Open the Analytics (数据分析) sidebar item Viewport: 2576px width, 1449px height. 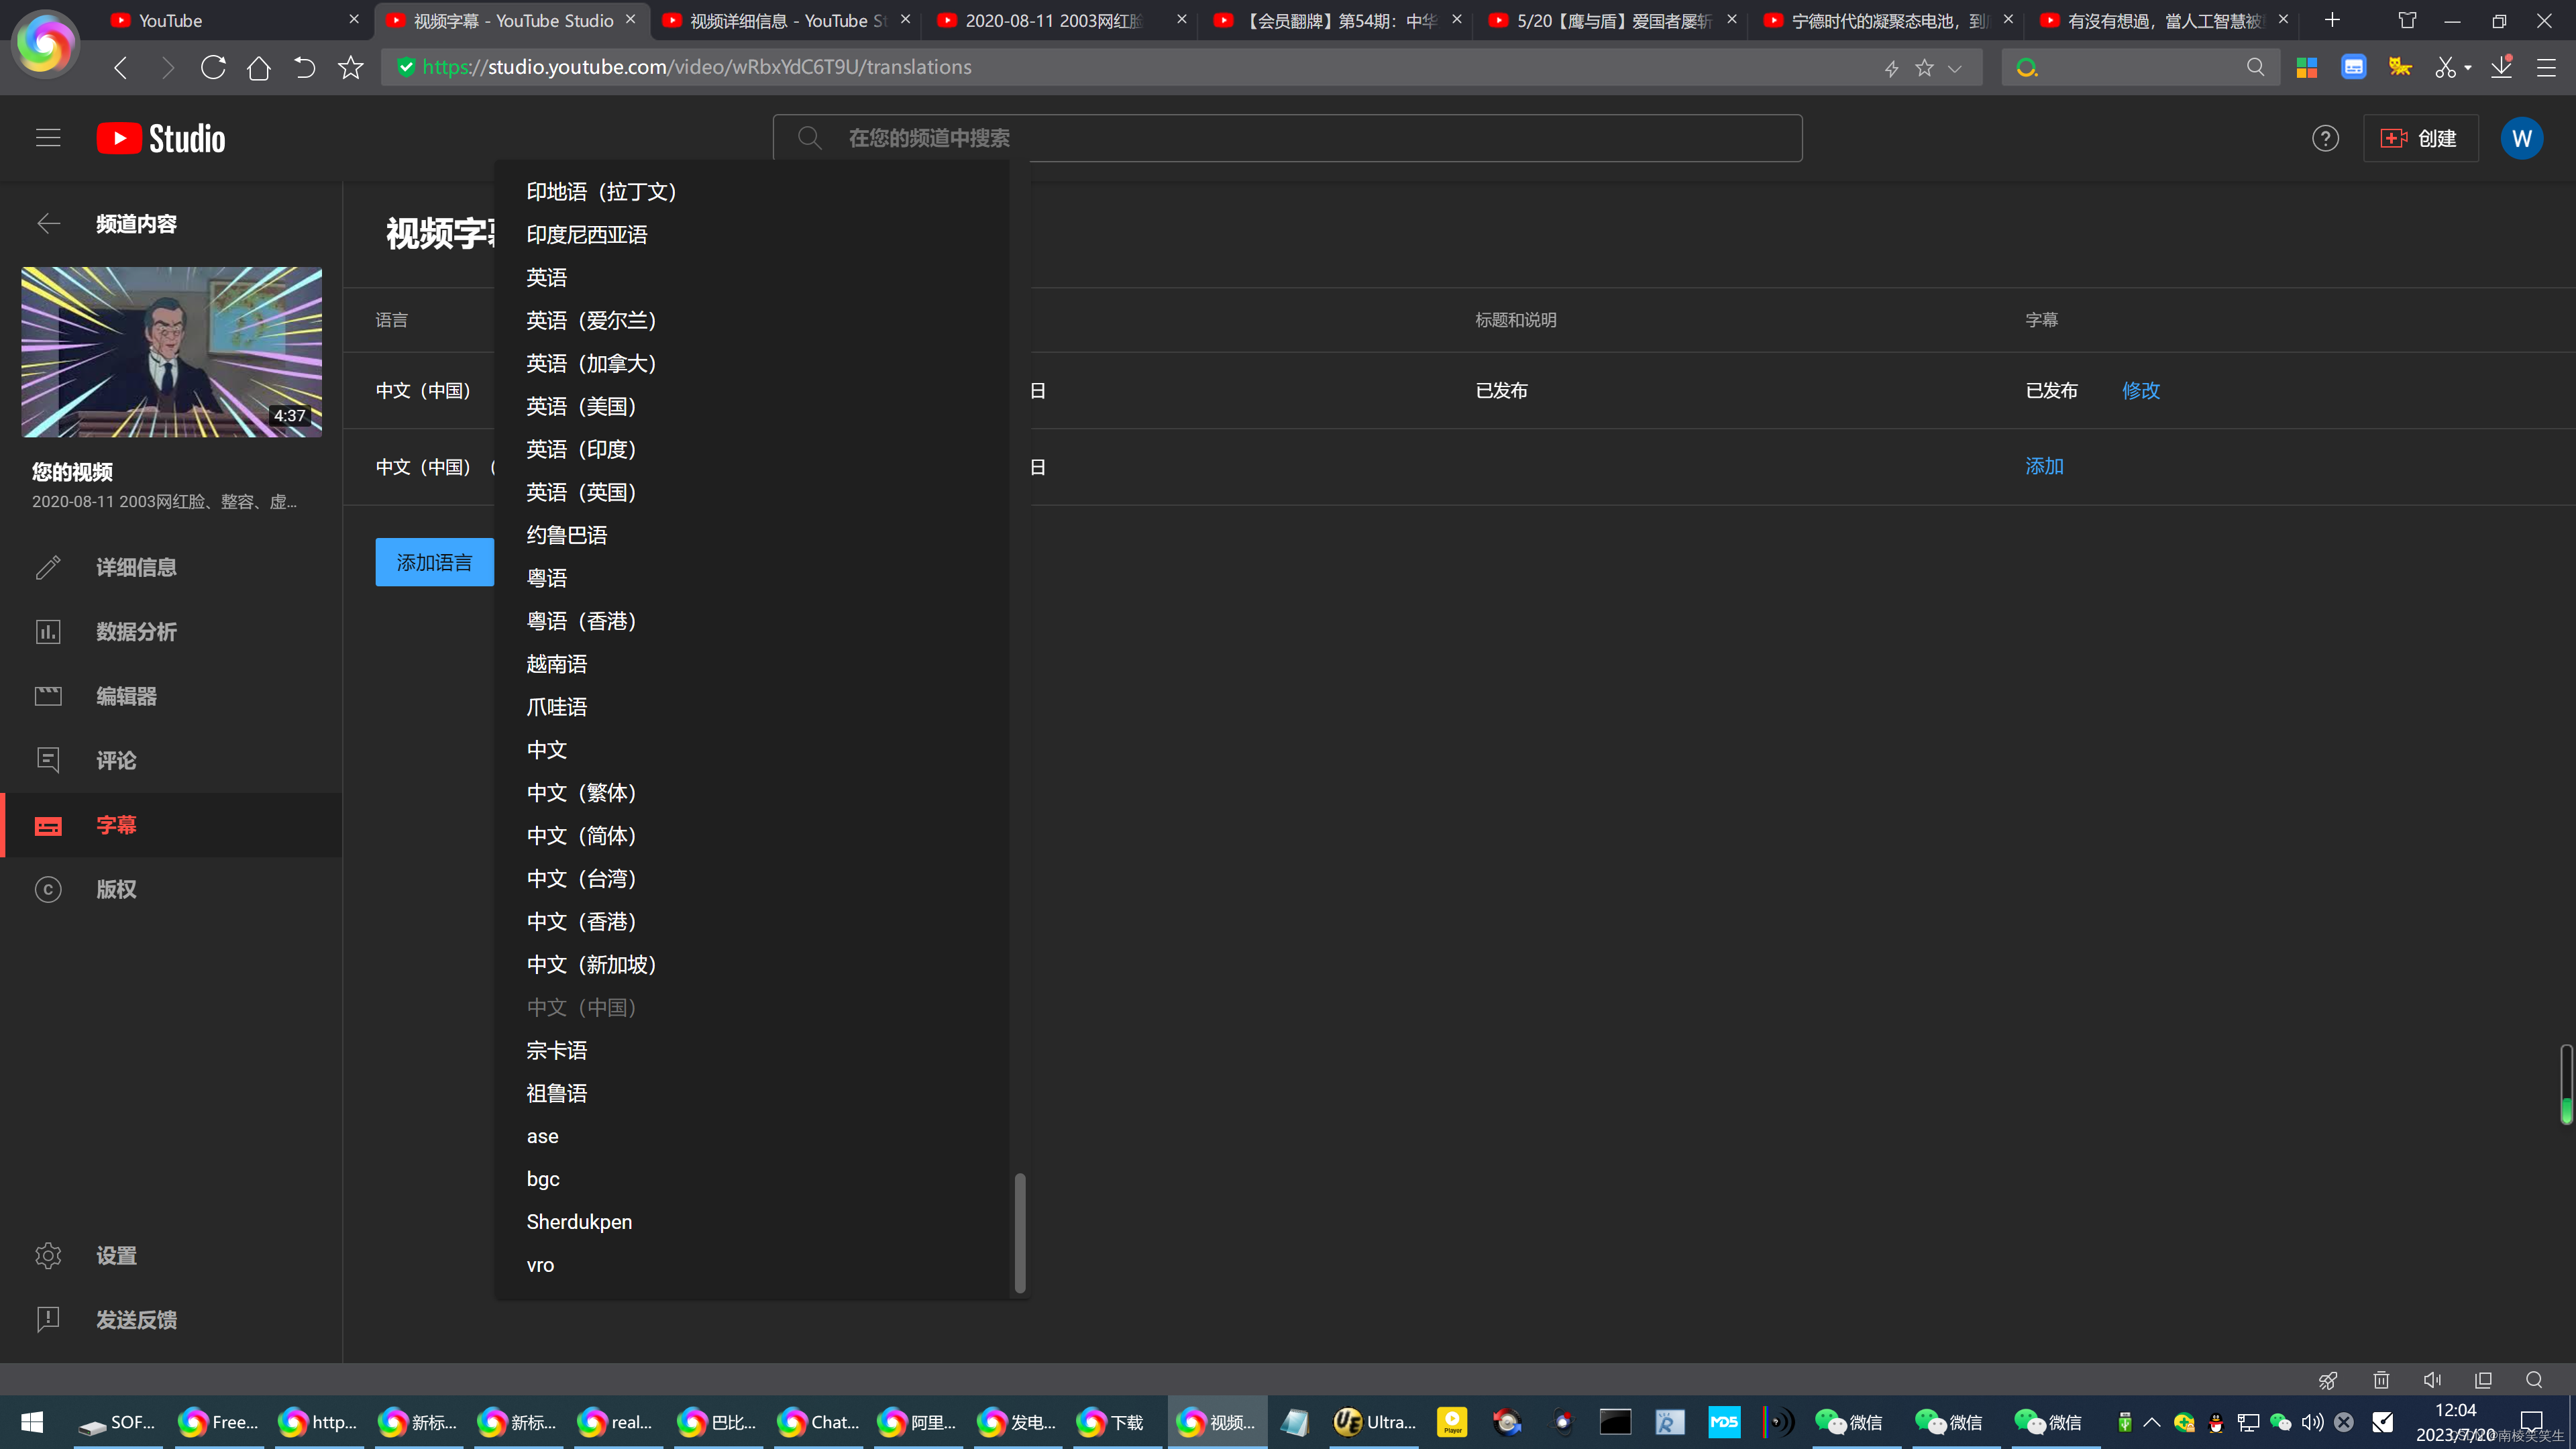pos(136,632)
